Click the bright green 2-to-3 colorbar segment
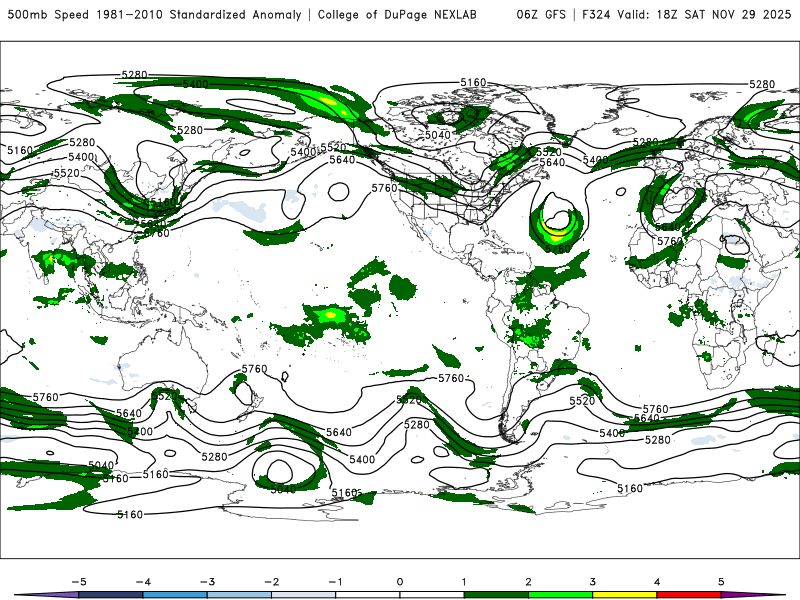The height and width of the screenshot is (600, 800). tap(560, 595)
